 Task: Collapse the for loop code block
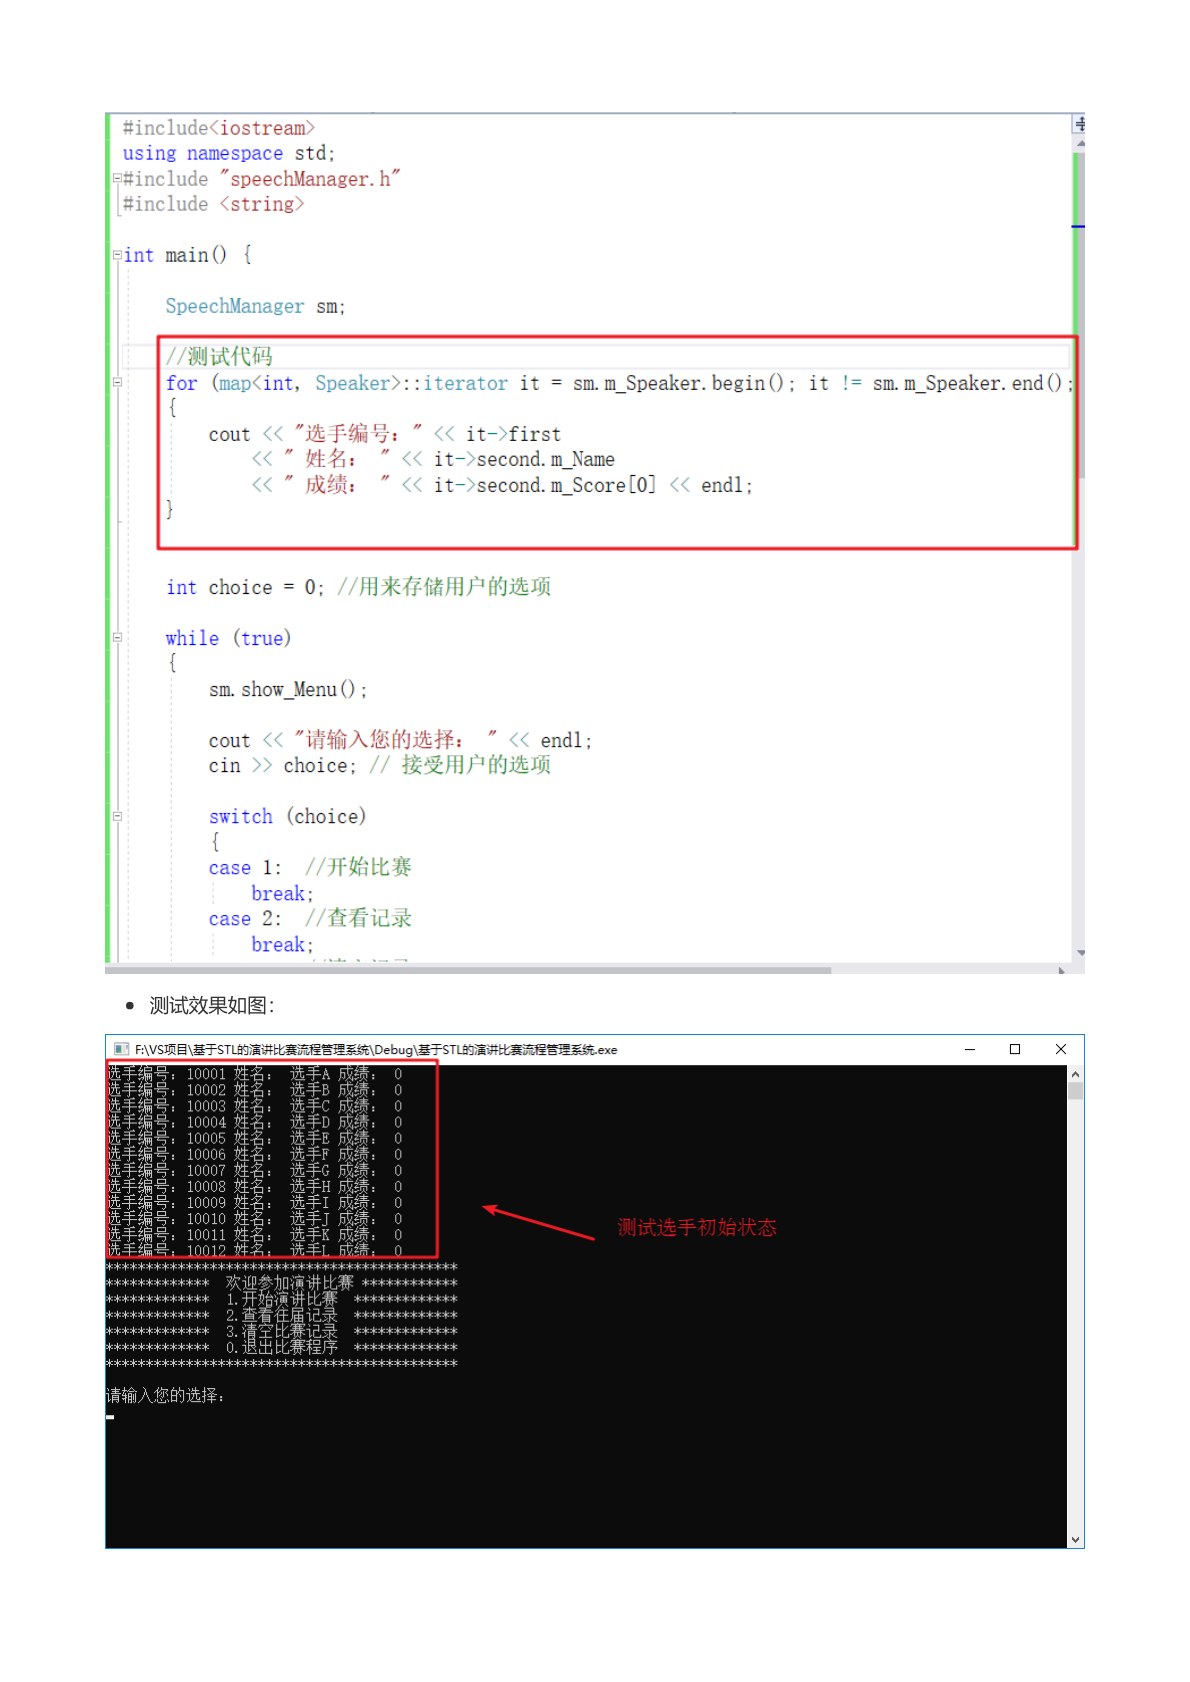(117, 382)
